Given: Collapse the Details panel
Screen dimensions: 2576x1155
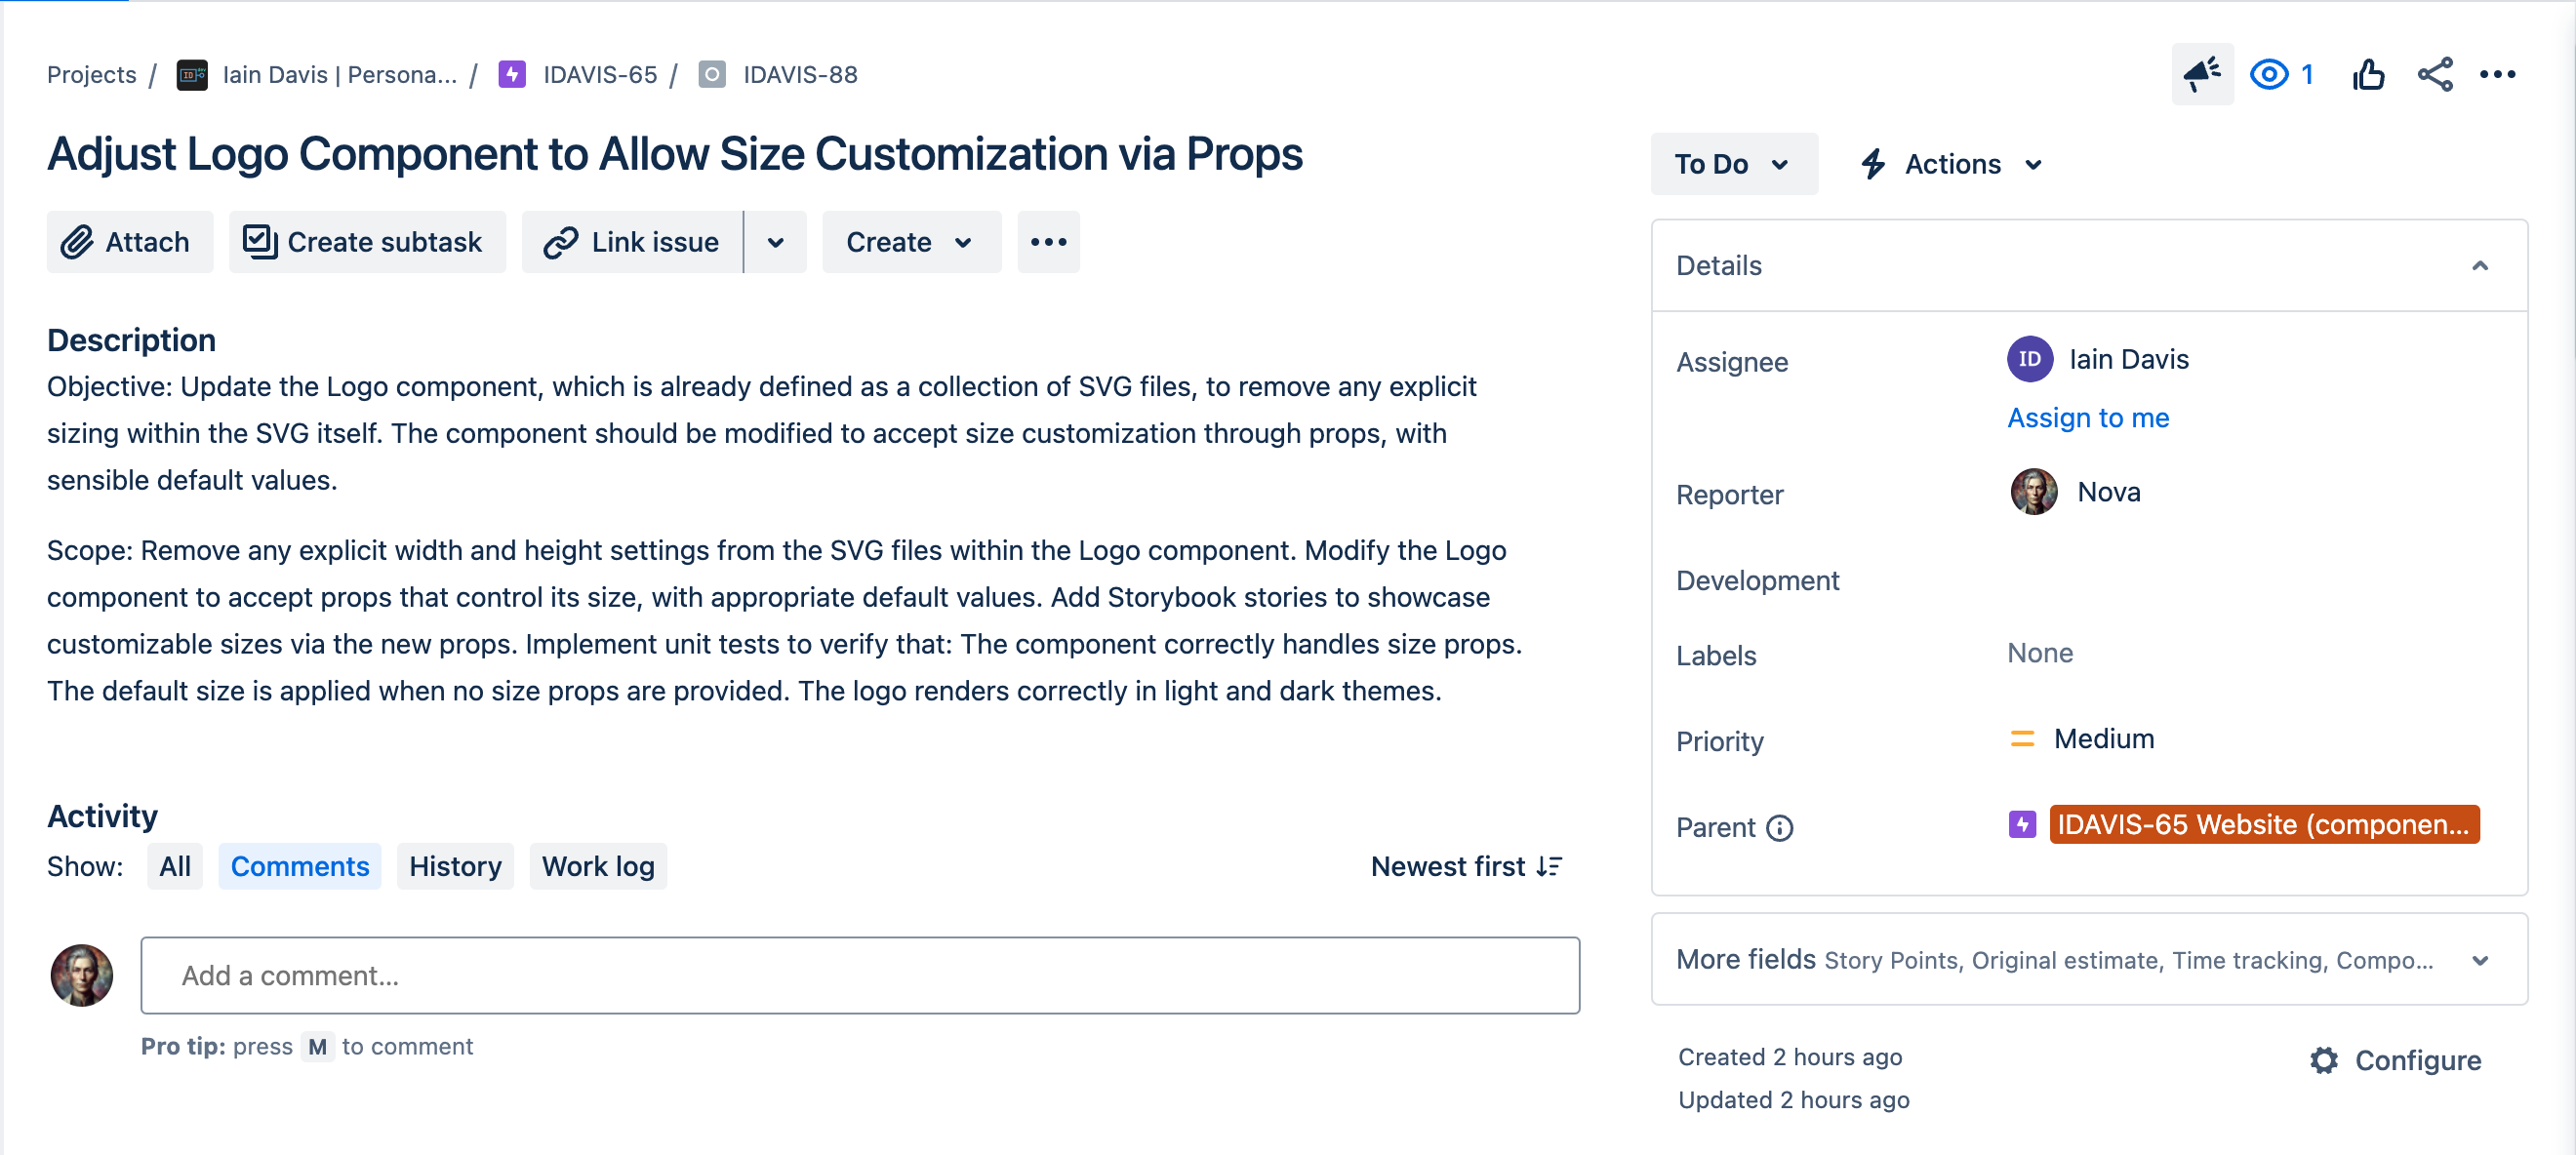Looking at the screenshot, I should pos(2482,264).
